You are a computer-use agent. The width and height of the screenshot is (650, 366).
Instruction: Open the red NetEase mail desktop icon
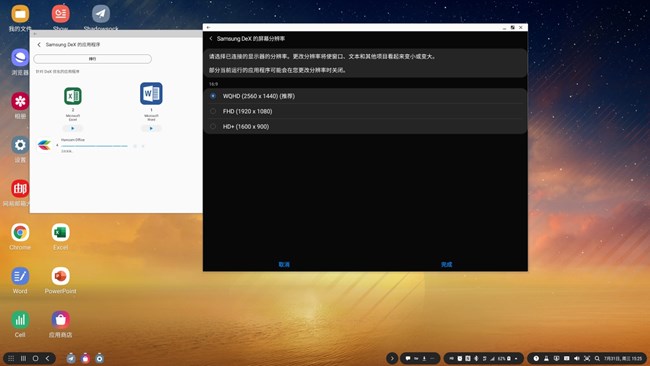[20, 189]
